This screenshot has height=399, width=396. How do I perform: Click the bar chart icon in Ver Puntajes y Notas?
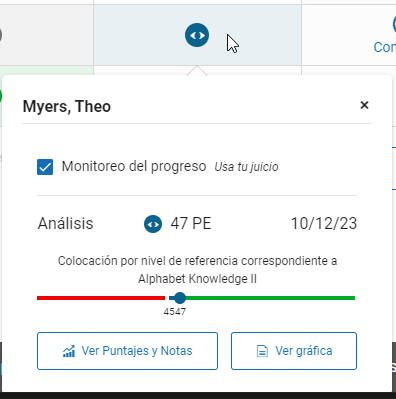69,351
